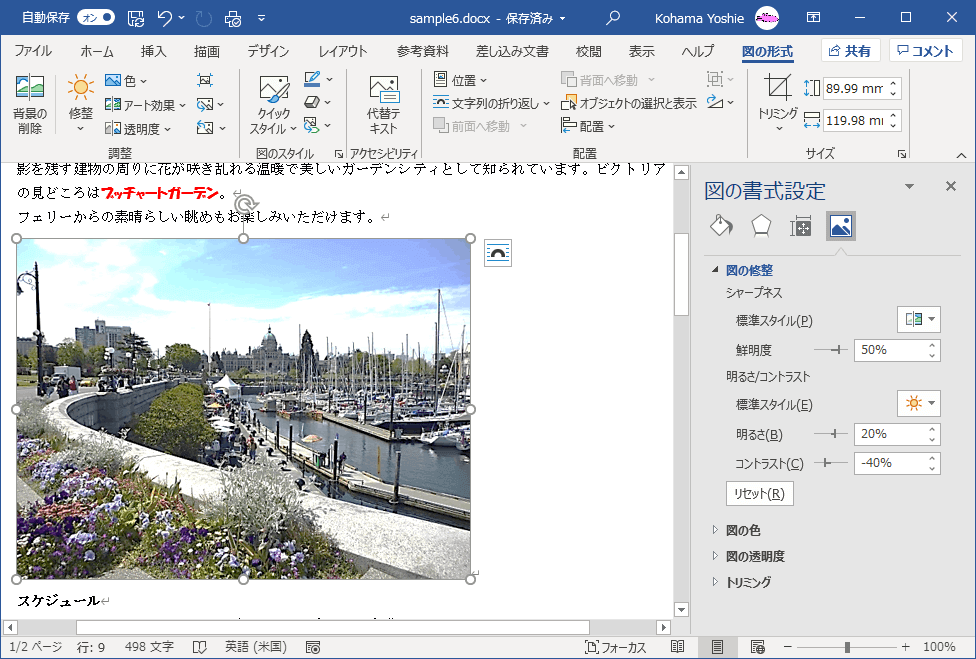Click the layout options icon beside picture
The width and height of the screenshot is (976, 659).
coord(498,253)
